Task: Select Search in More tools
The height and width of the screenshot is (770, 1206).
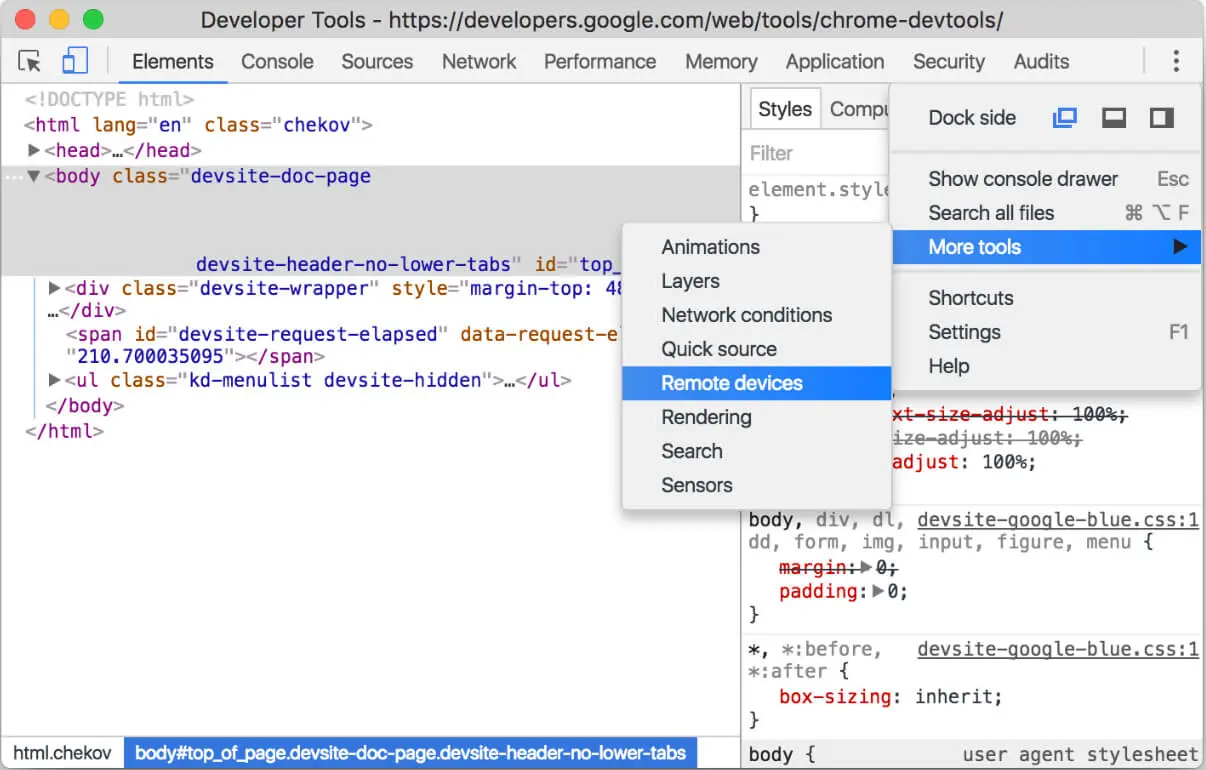Action: pyautogui.click(x=756, y=451)
